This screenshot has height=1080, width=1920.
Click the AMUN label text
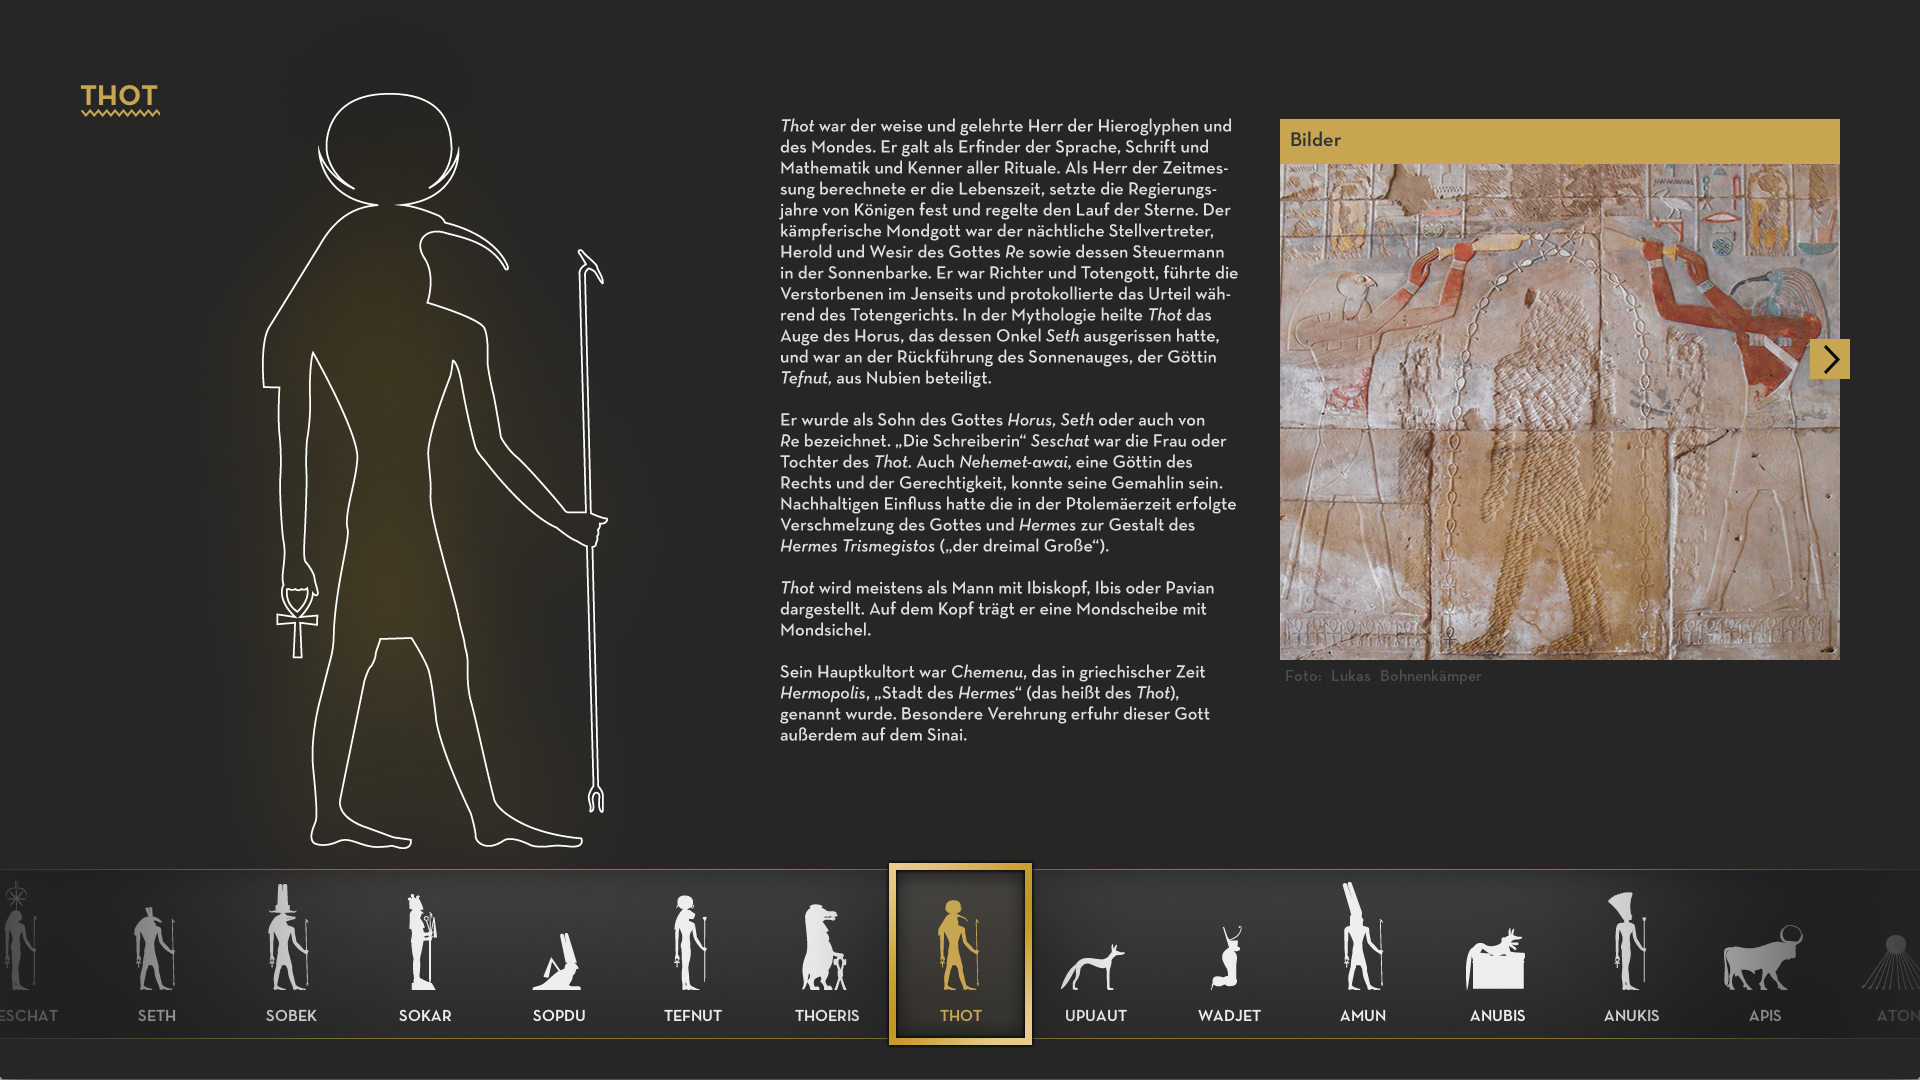point(1363,1016)
